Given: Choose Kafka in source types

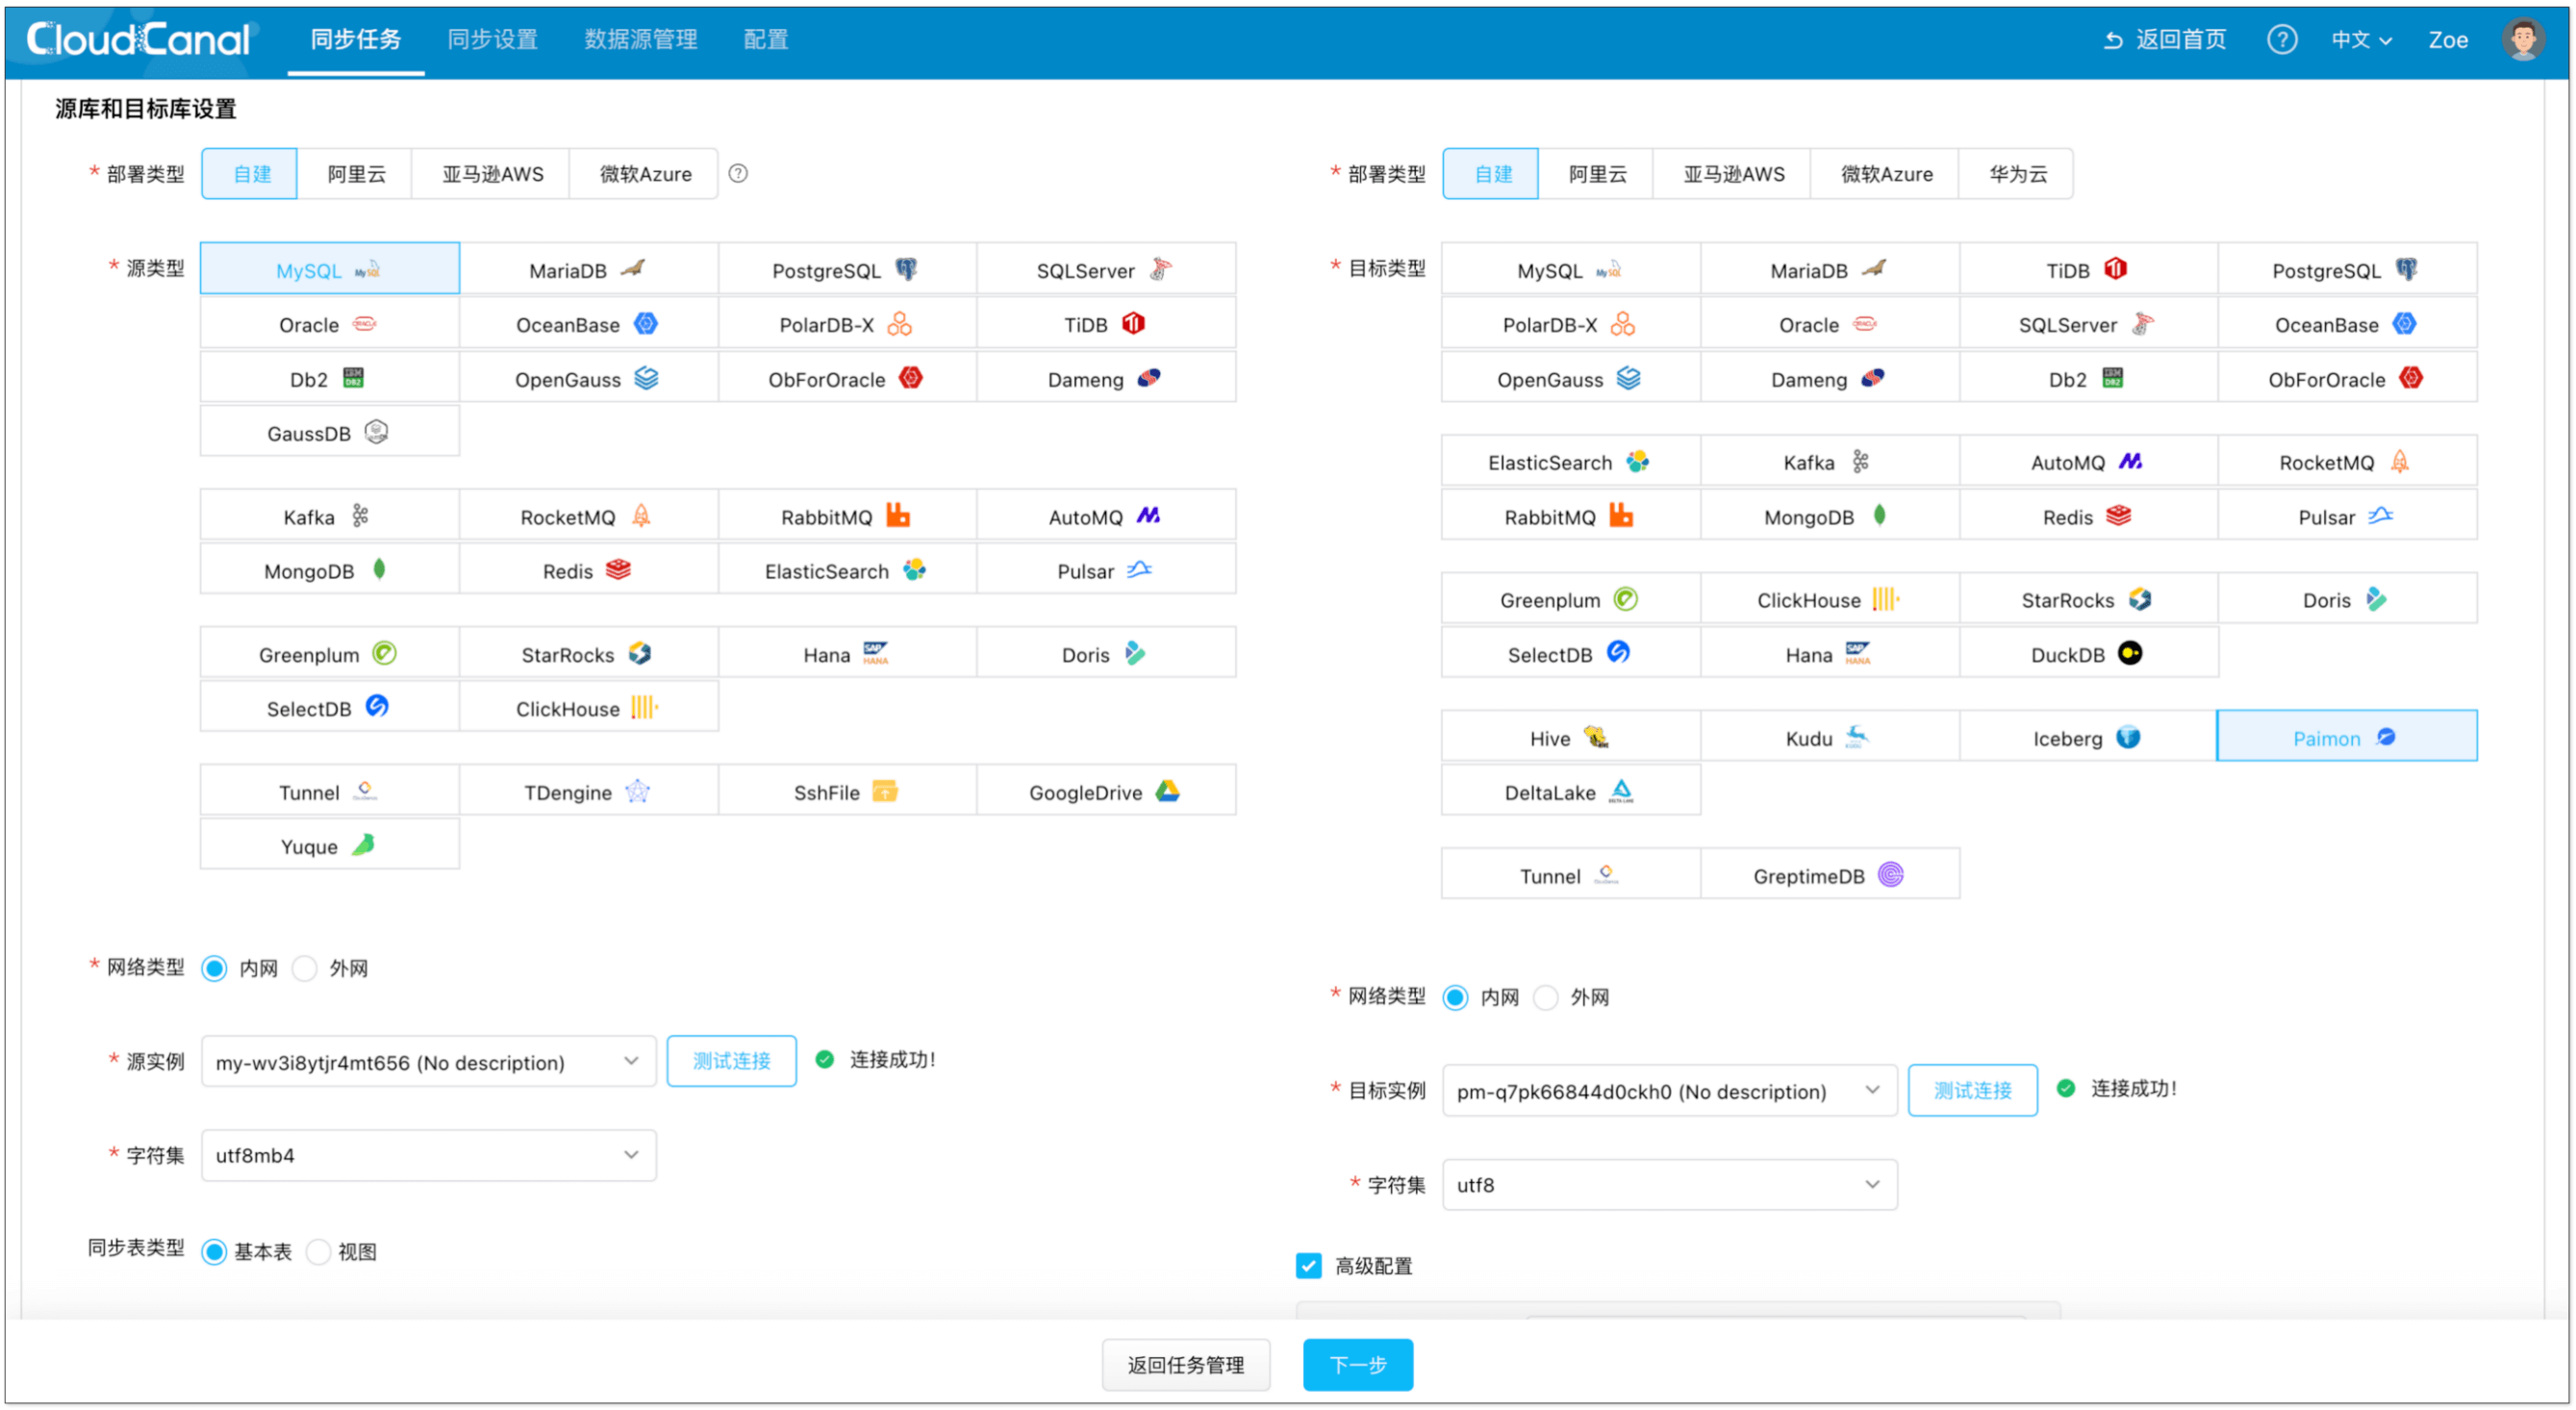Looking at the screenshot, I should point(328,517).
